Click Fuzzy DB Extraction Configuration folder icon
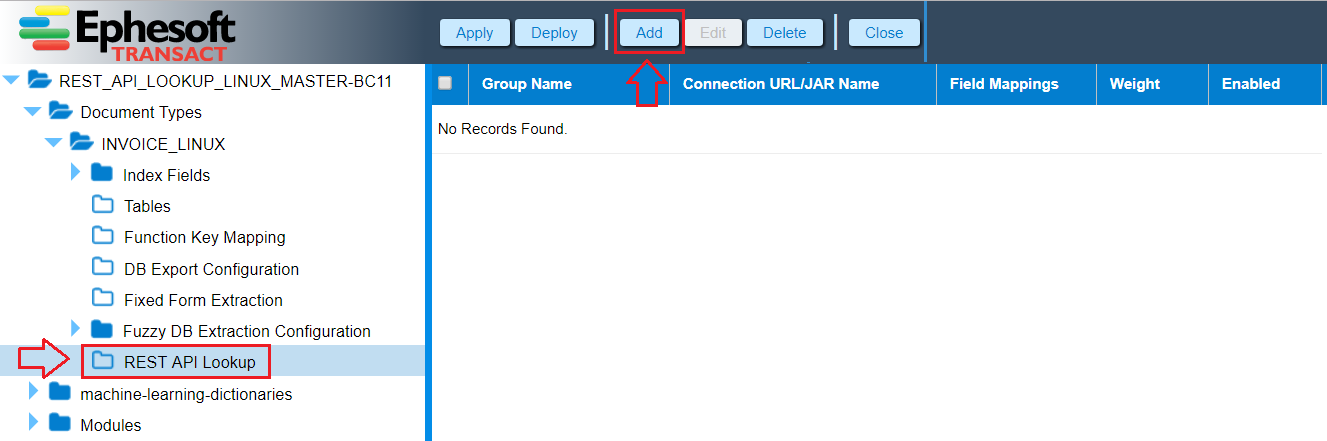The image size is (1327, 441). pyautogui.click(x=102, y=330)
